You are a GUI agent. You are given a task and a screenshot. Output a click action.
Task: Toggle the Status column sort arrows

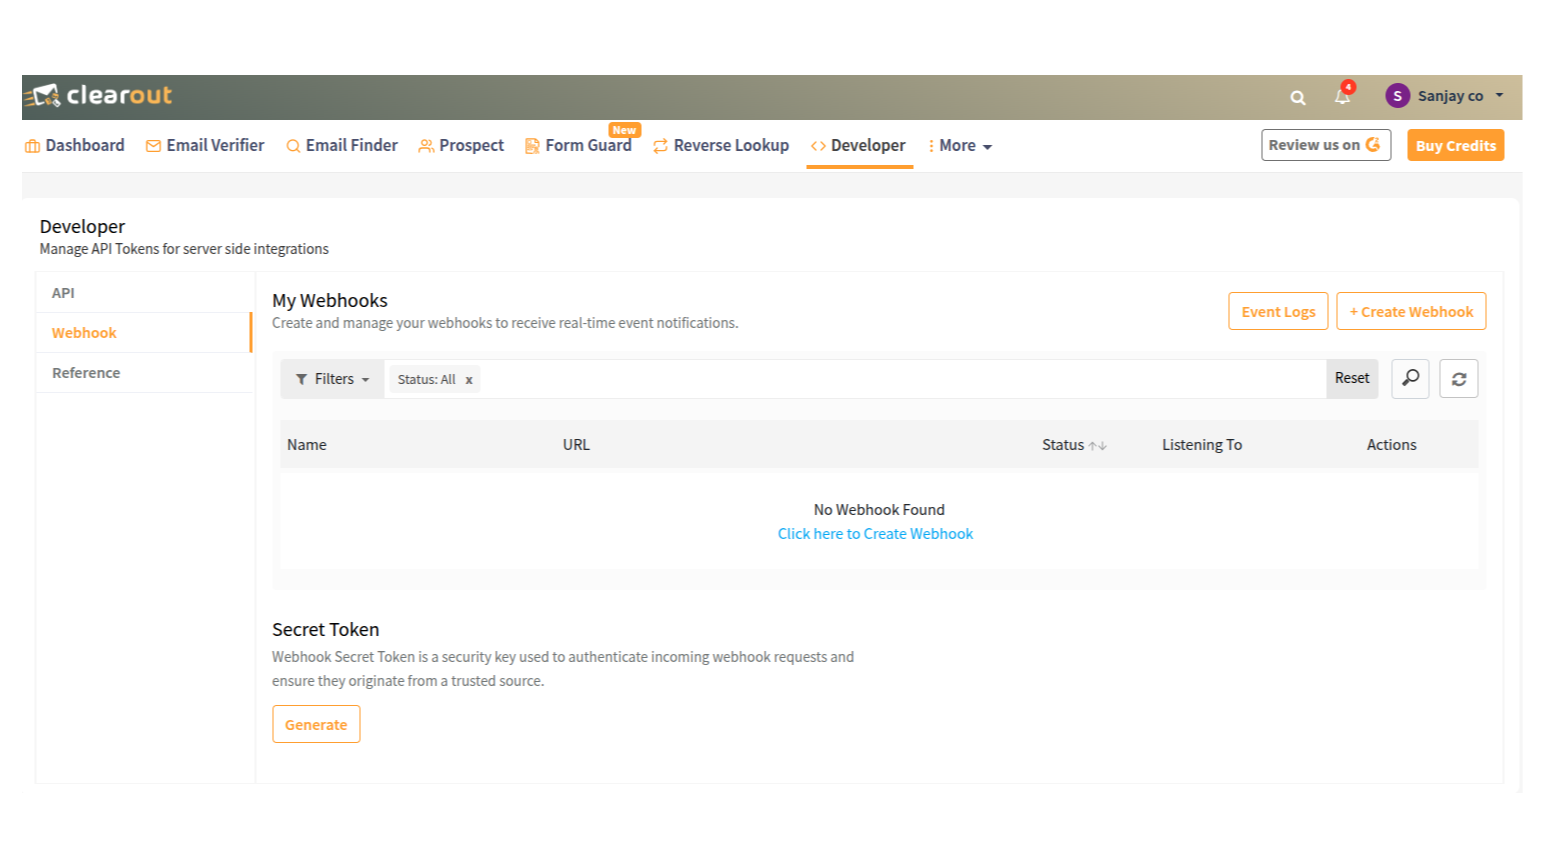pyautogui.click(x=1100, y=445)
